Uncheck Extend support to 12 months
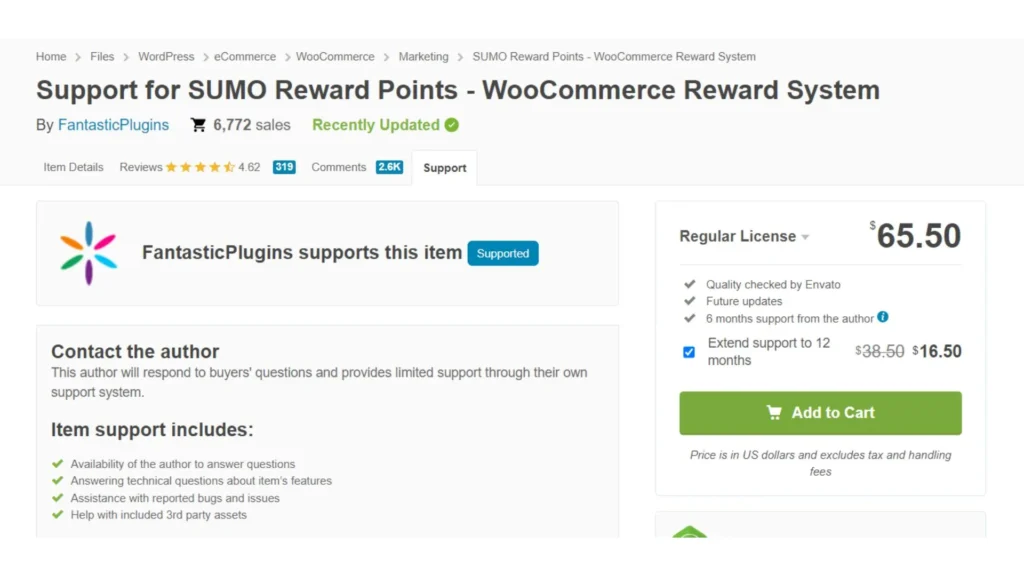Image resolution: width=1024 pixels, height=576 pixels. point(688,352)
